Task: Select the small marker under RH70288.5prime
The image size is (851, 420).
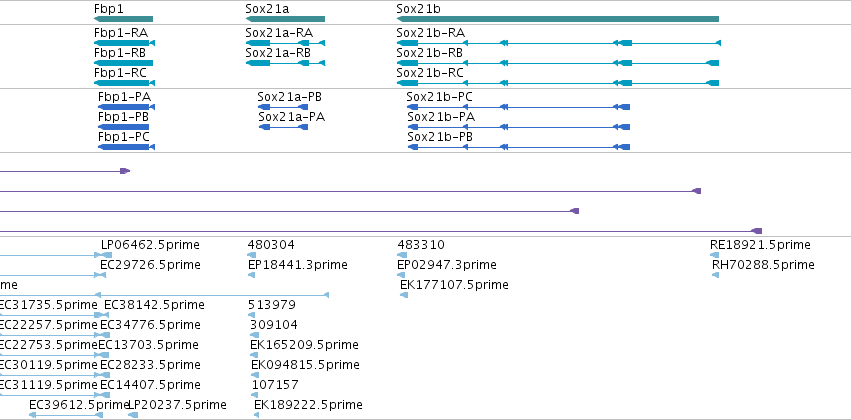Action: tap(715, 275)
